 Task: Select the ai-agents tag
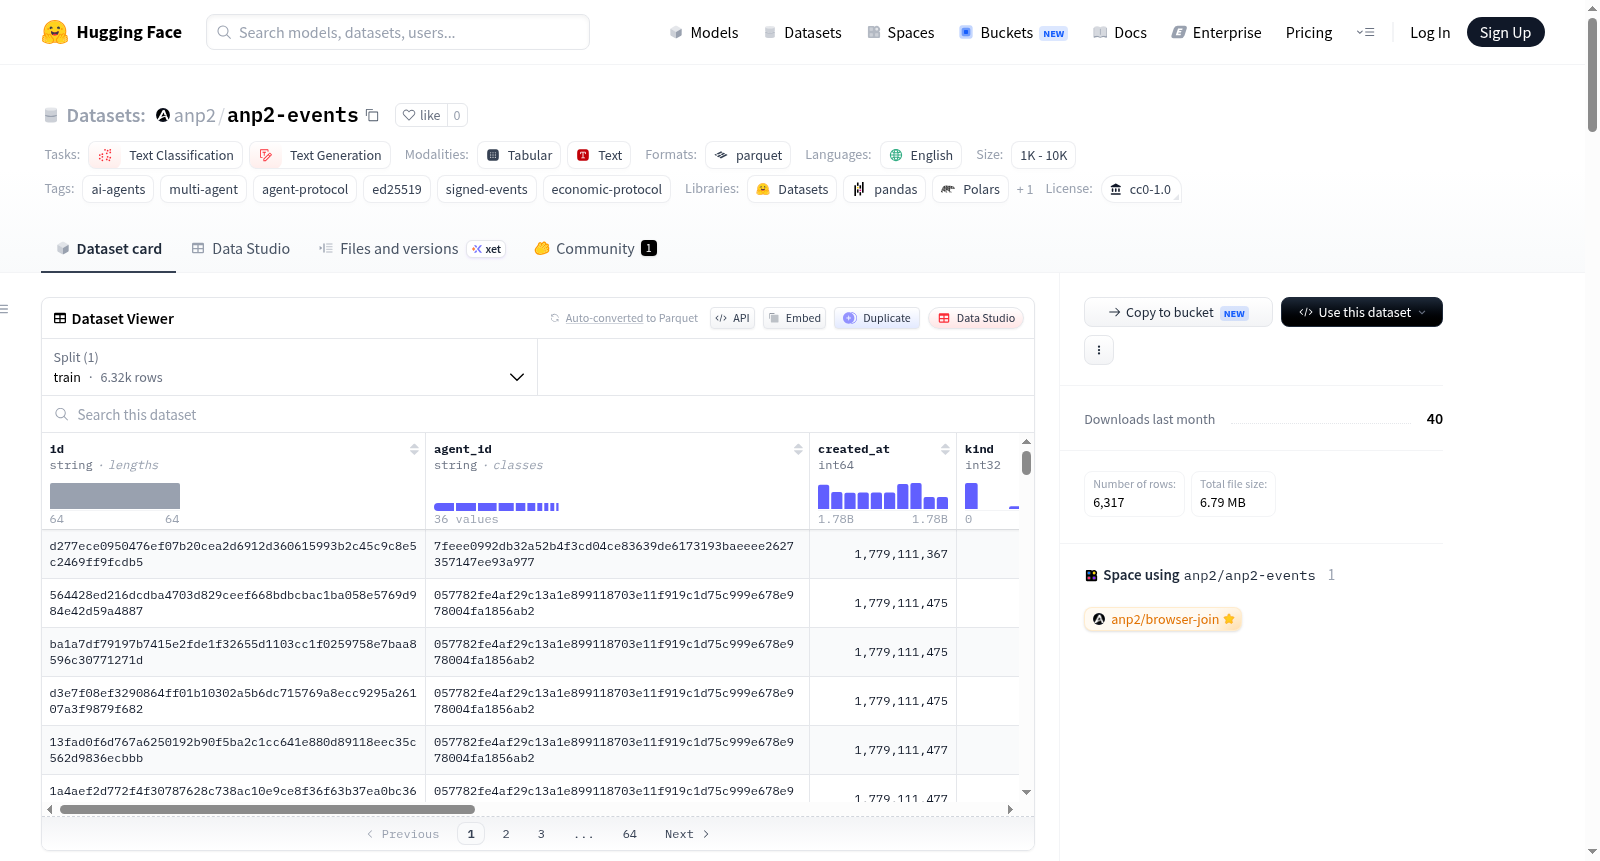(118, 189)
